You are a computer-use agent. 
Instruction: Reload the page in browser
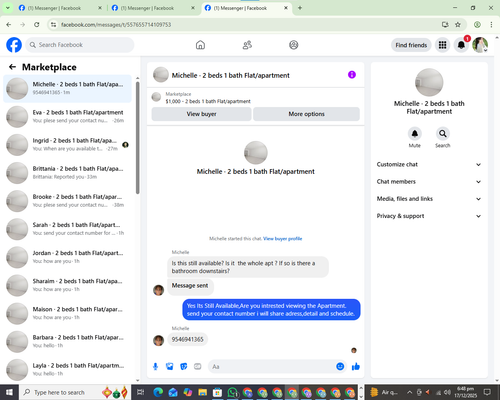[37, 24]
